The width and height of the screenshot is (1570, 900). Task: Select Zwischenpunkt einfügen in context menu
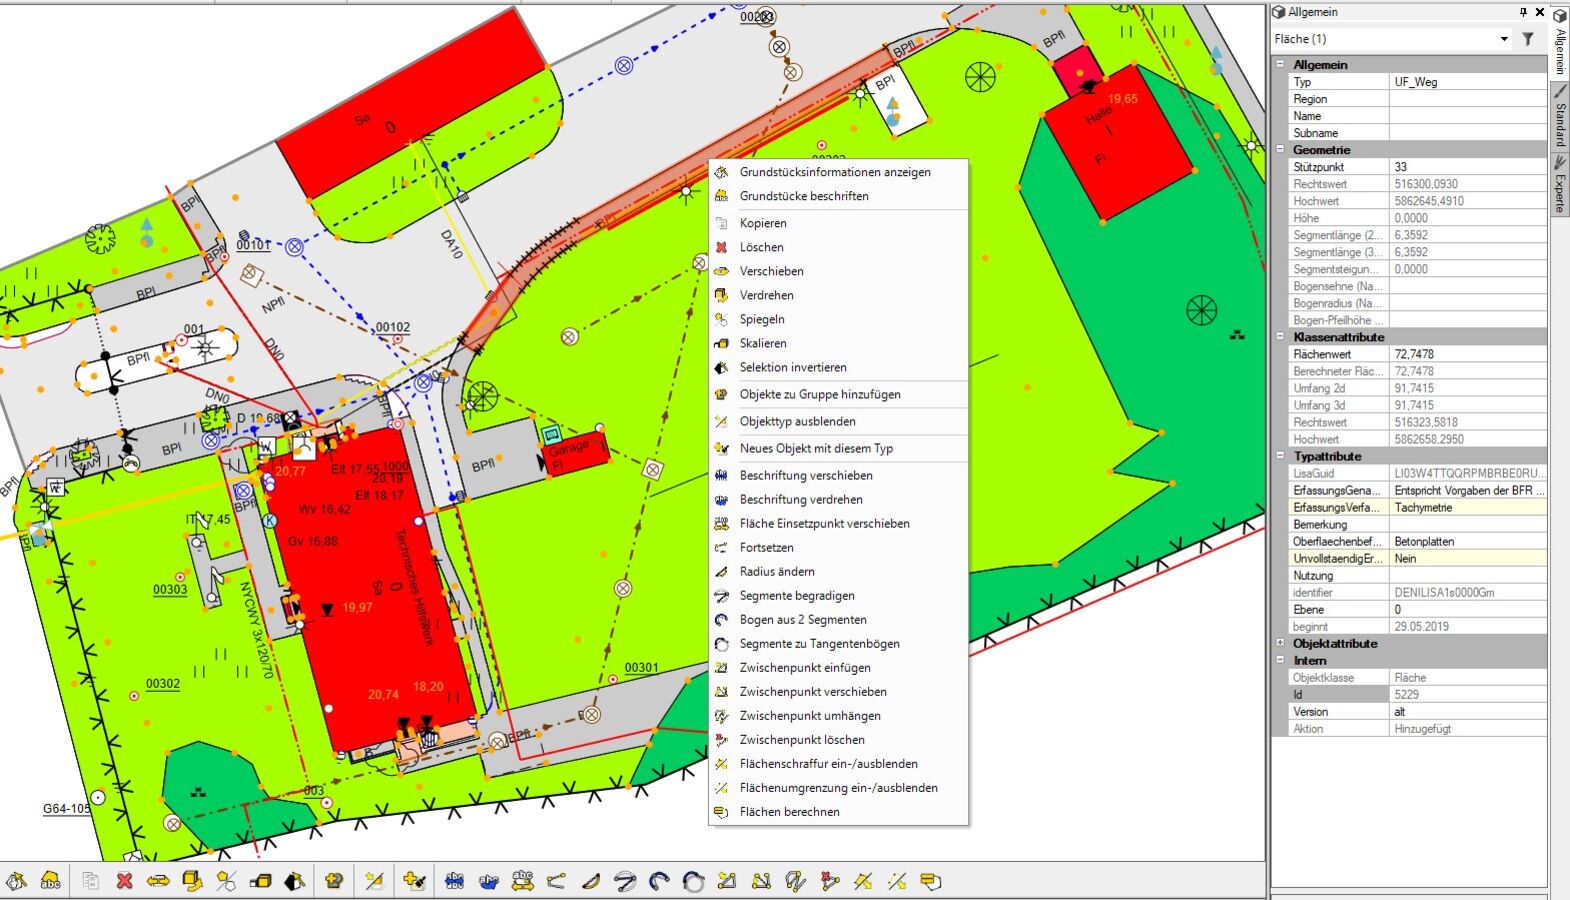[804, 668]
